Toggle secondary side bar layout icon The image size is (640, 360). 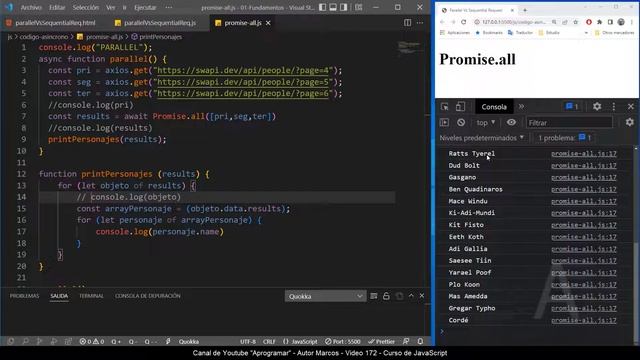[344, 7]
